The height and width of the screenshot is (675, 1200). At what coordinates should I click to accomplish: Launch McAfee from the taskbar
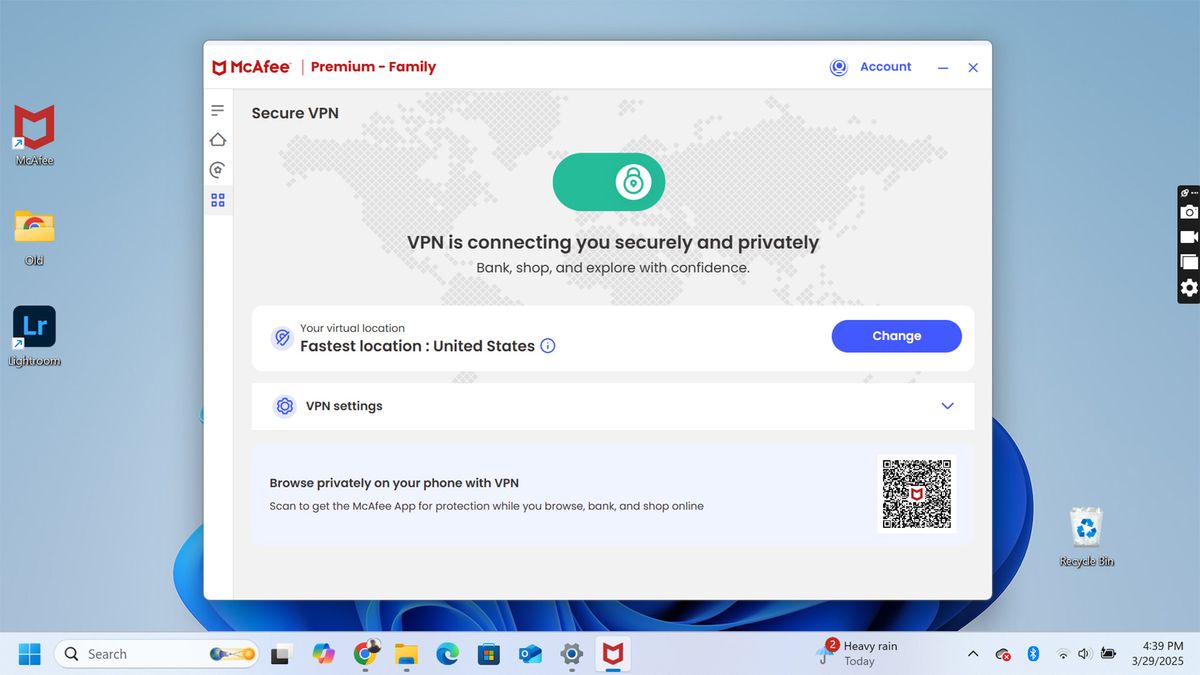(x=612, y=653)
